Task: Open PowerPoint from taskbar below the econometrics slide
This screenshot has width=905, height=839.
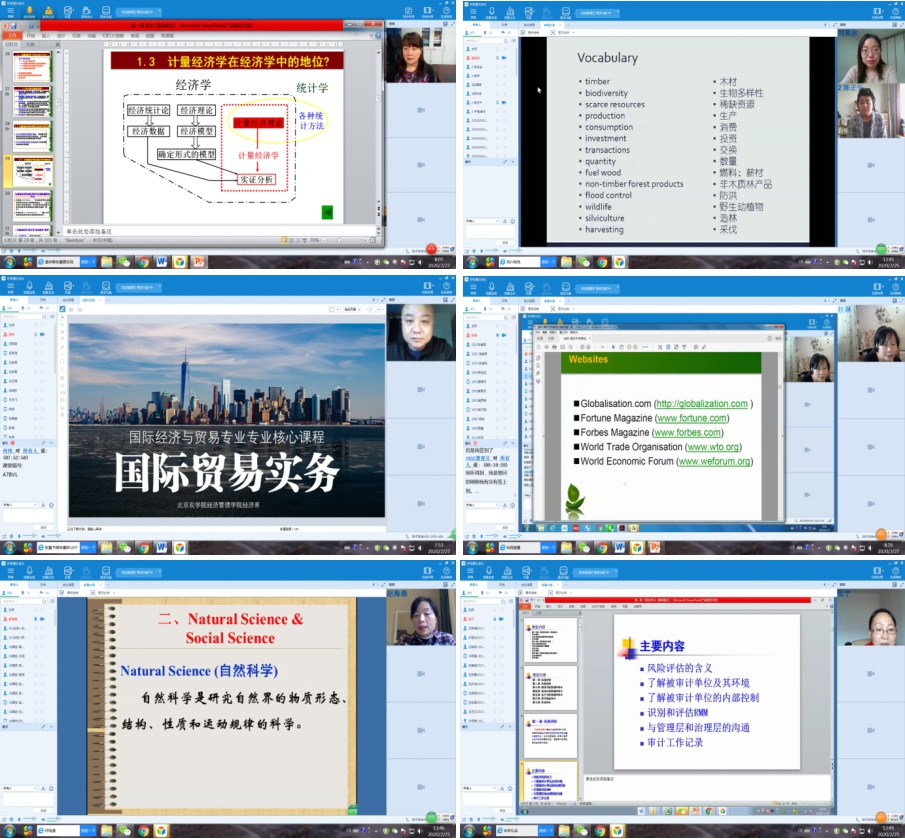Action: [199, 262]
